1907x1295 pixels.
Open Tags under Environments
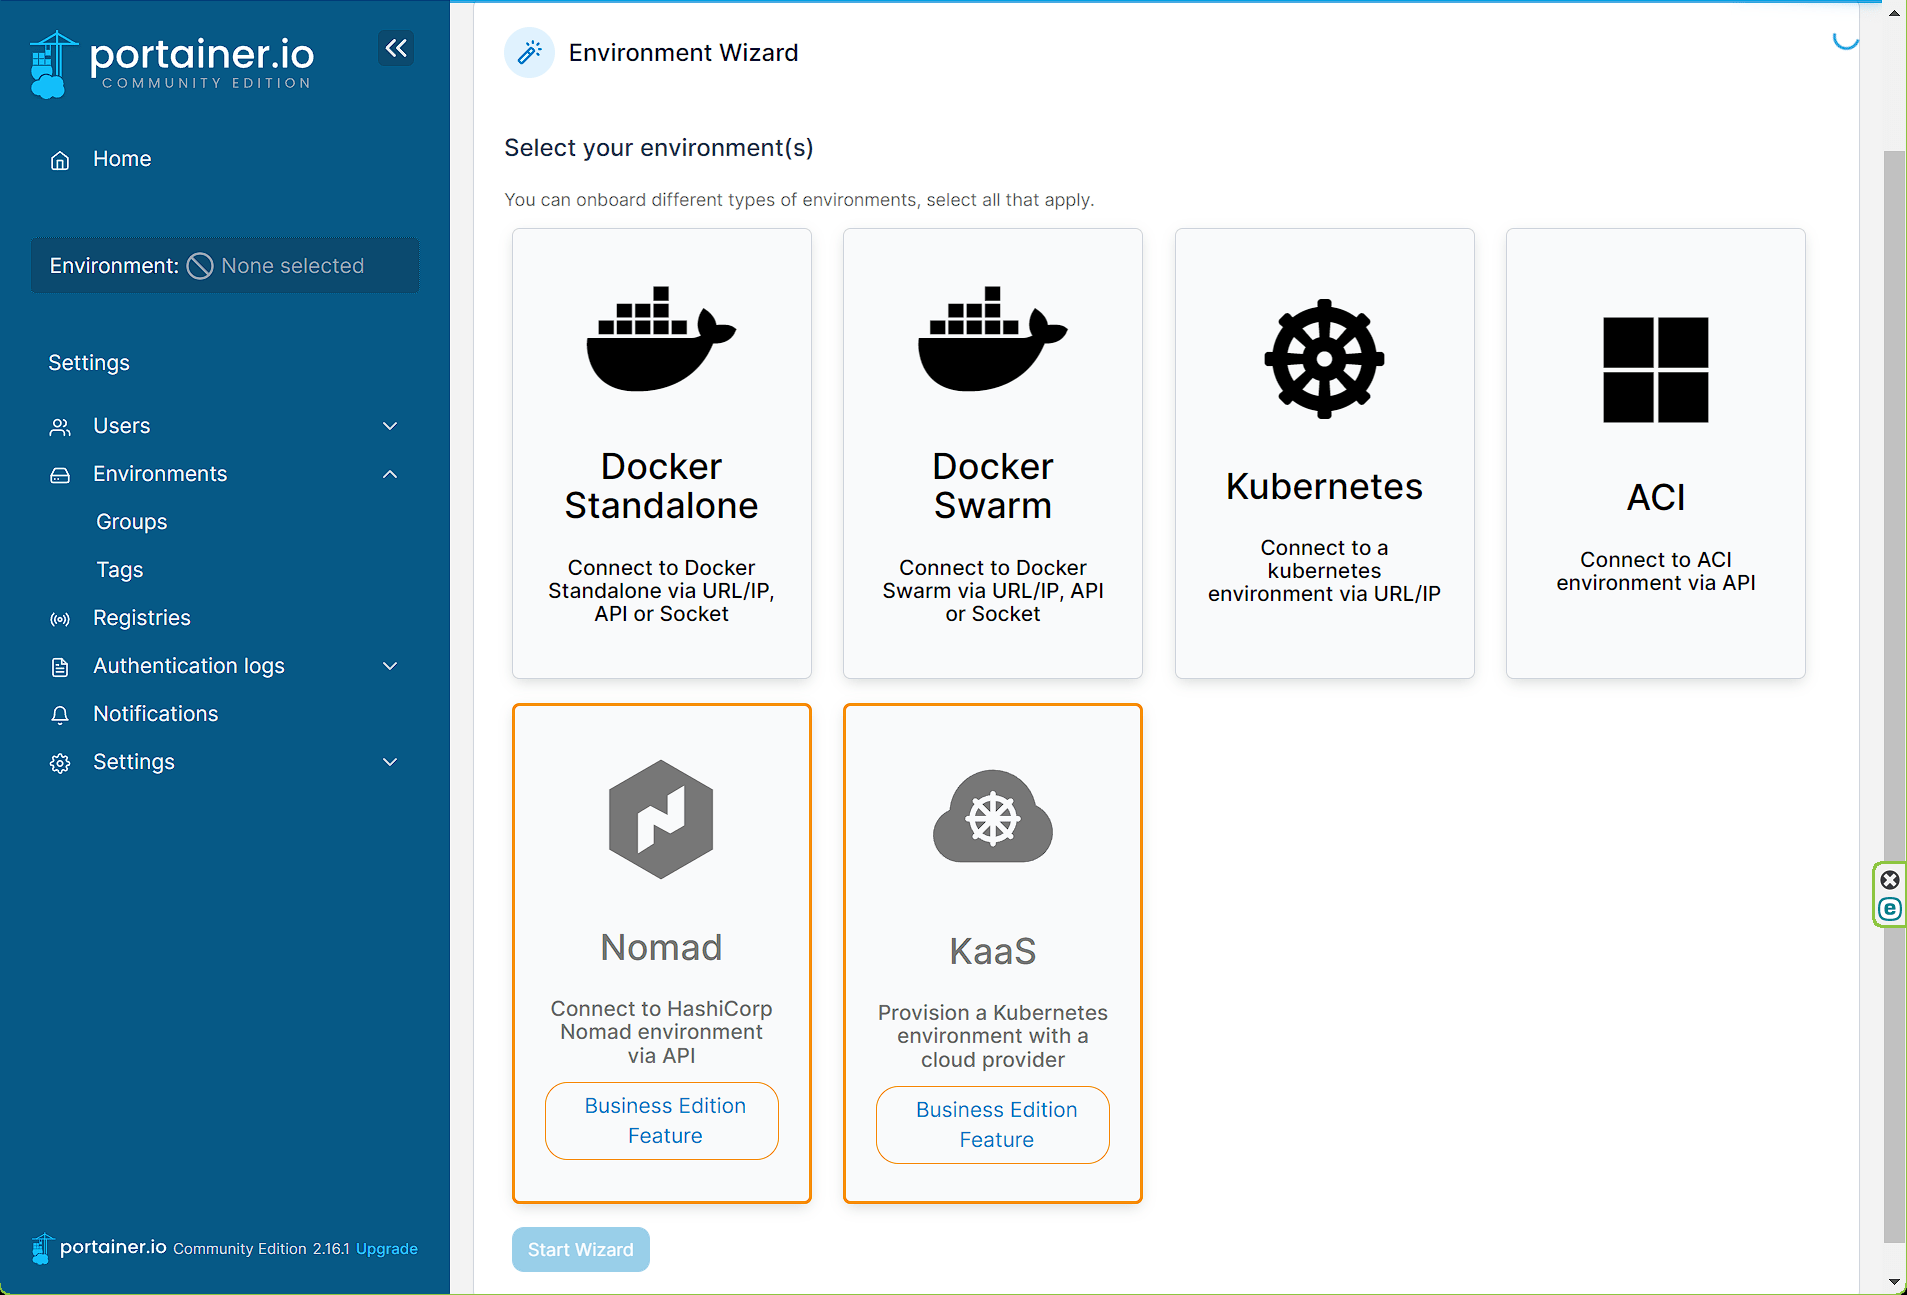(x=120, y=570)
